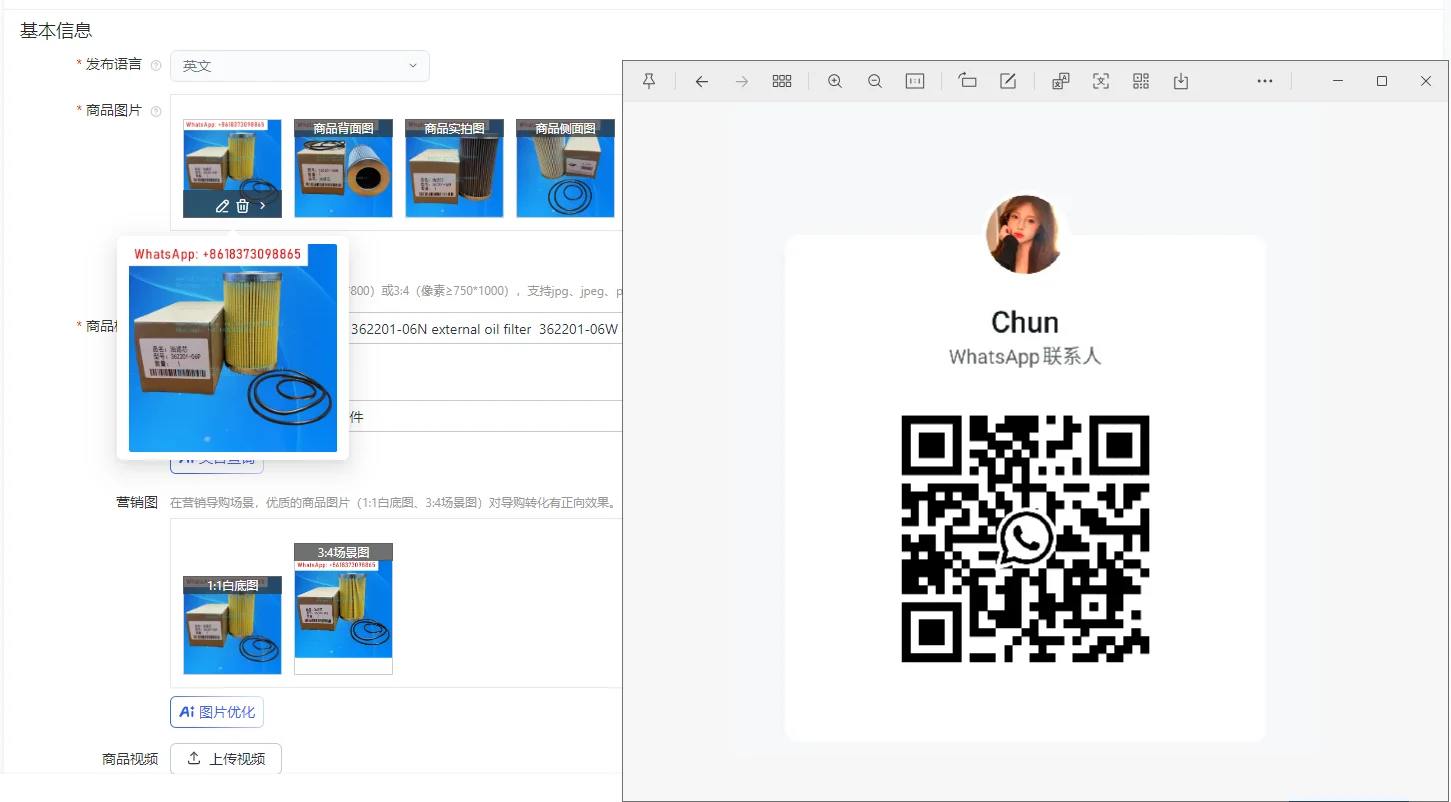Select the 商品背面图 product thumbnail
The image size is (1451, 802).
pos(343,168)
